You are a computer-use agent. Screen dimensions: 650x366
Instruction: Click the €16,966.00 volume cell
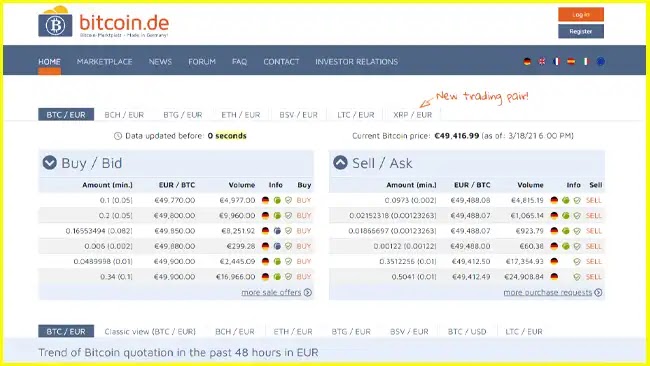(x=235, y=276)
